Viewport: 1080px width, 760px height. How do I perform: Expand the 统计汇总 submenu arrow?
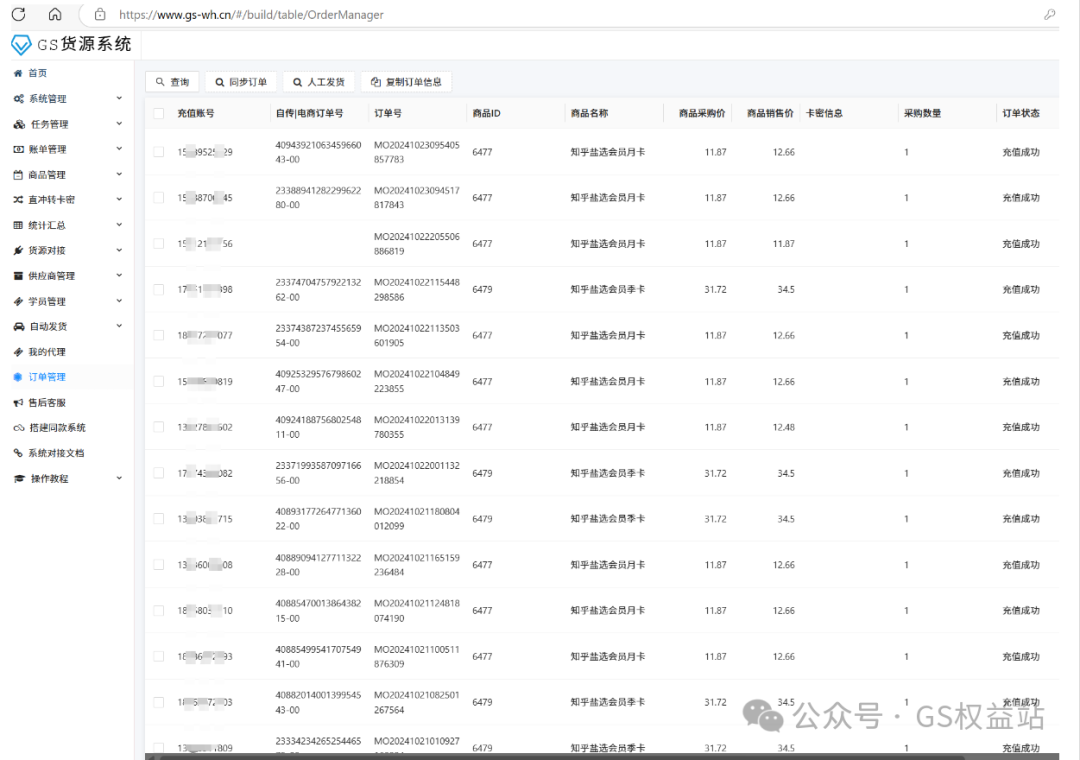point(119,225)
